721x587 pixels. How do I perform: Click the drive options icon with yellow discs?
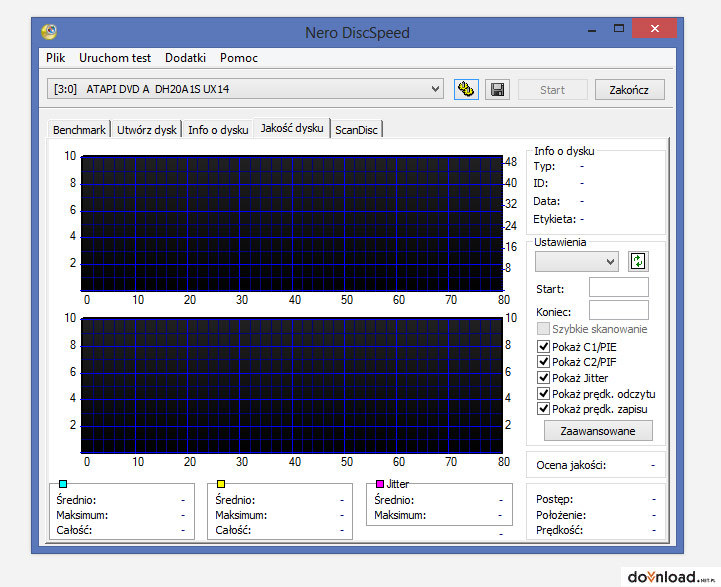point(466,89)
